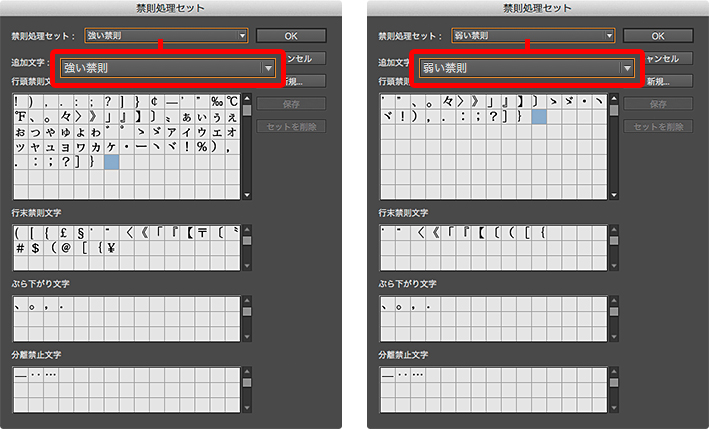Image resolution: width=709 pixels, height=429 pixels.
Task: Select the blue highlighted cell in 弱い禁則 dialog
Action: point(539,117)
